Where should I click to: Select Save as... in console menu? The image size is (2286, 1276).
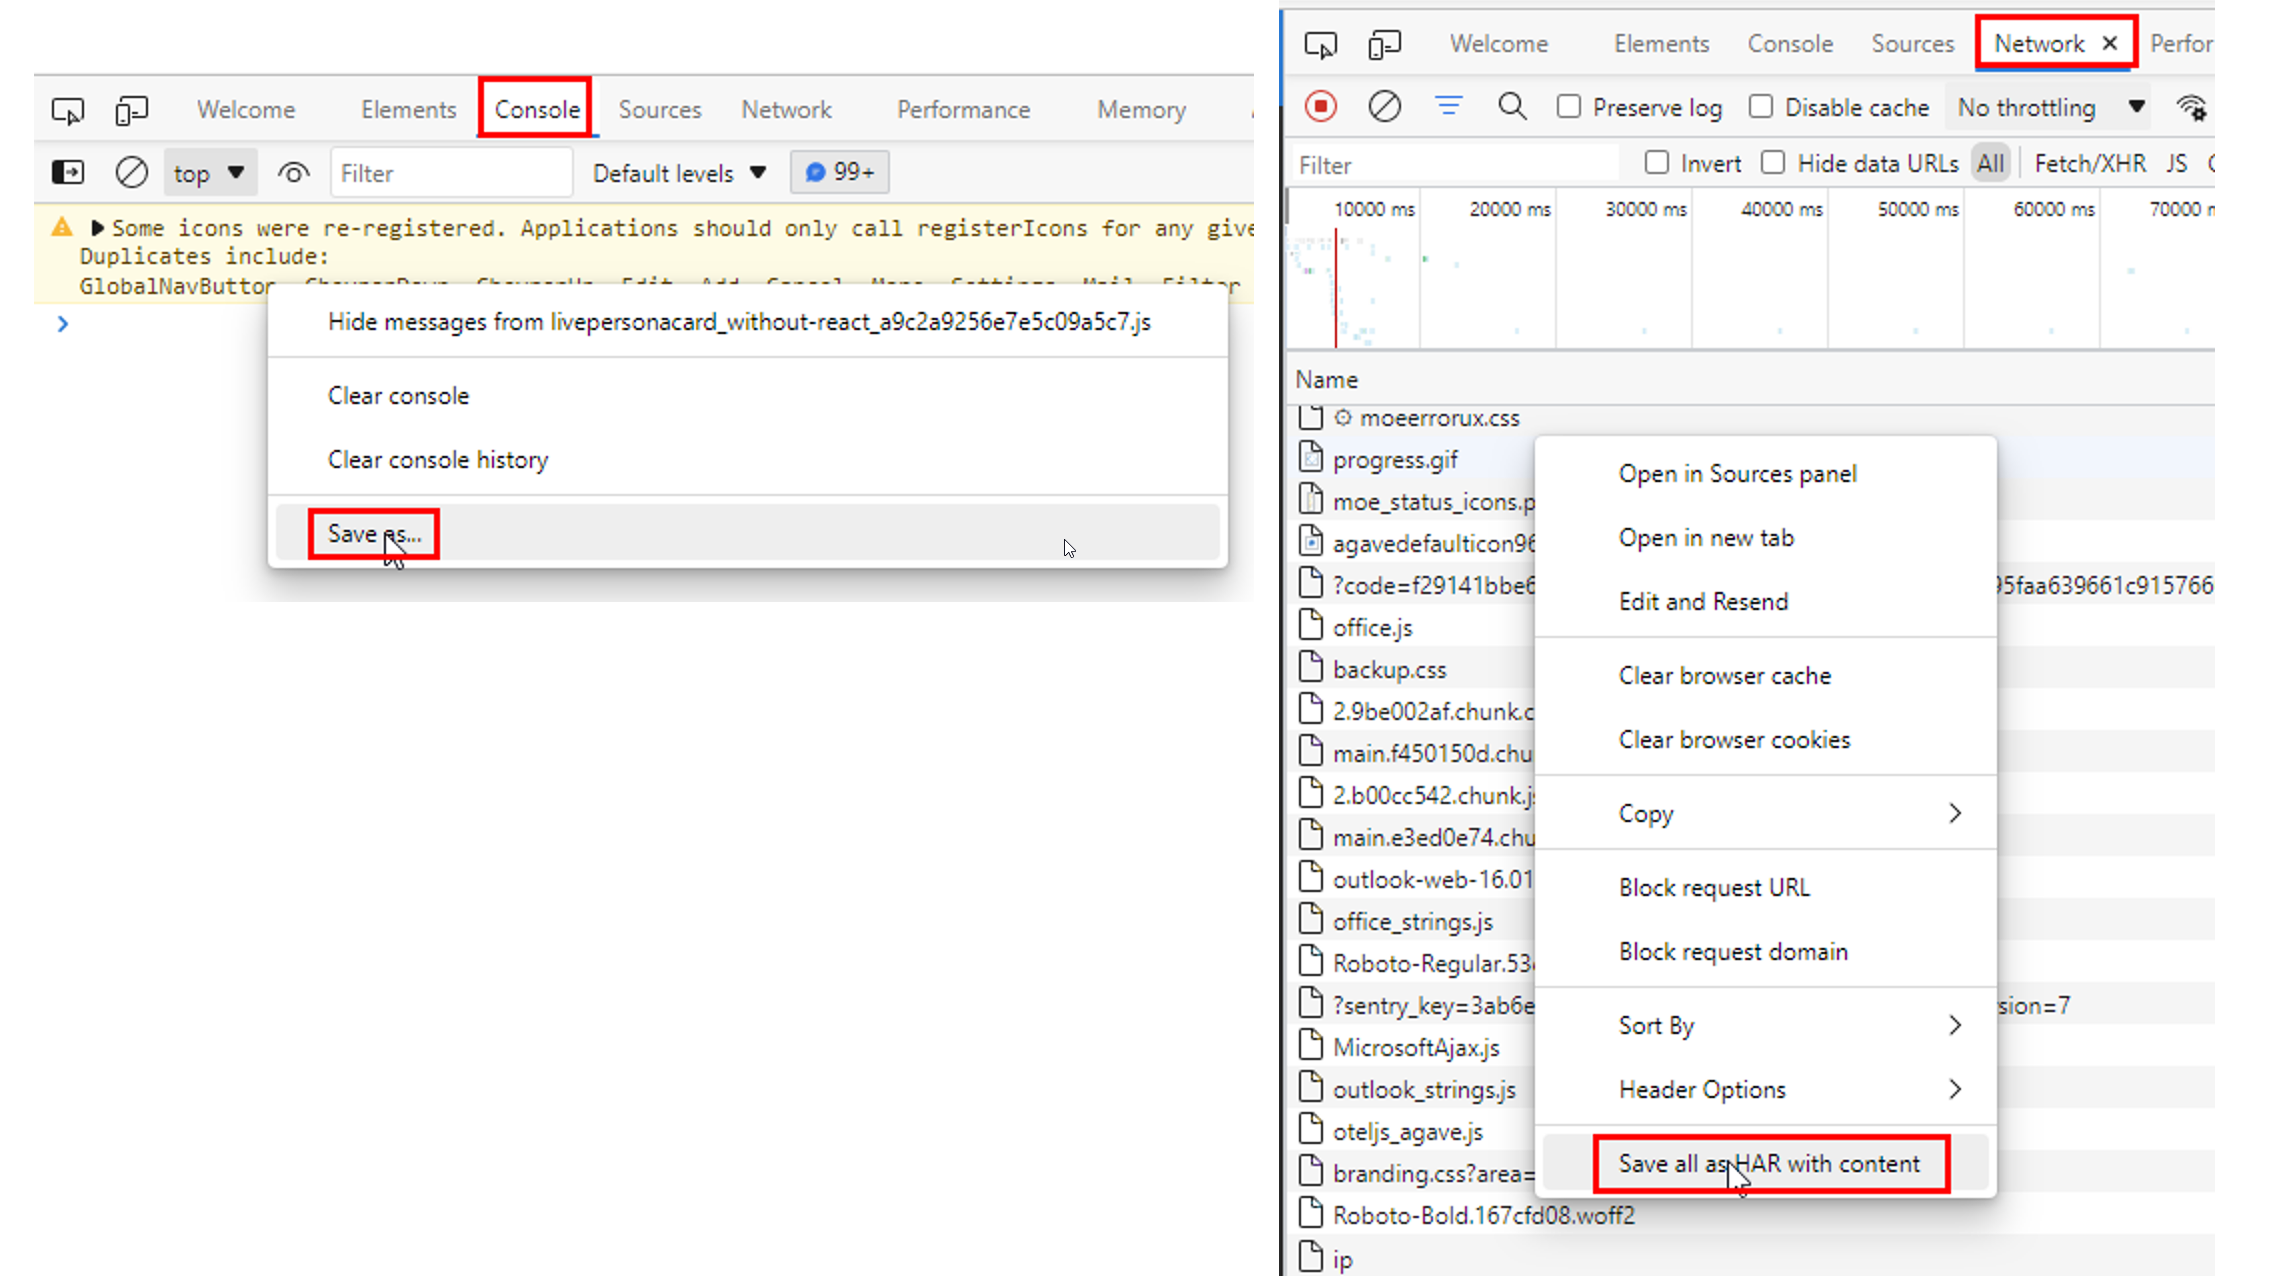[374, 534]
